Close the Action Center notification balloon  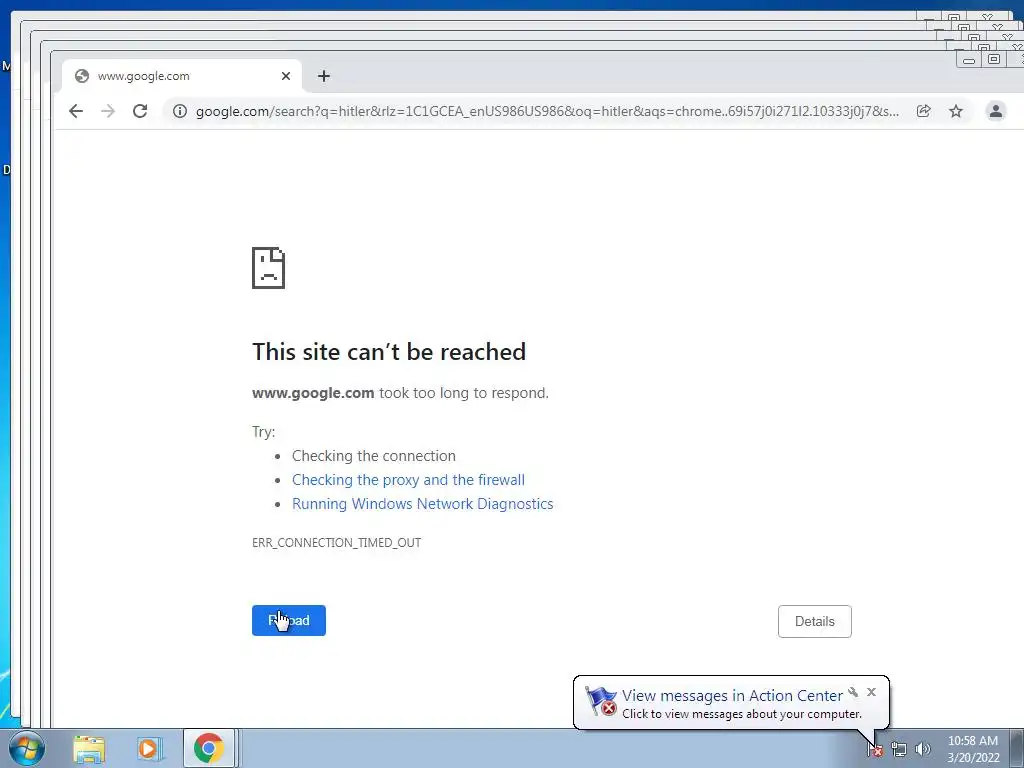pyautogui.click(x=871, y=692)
